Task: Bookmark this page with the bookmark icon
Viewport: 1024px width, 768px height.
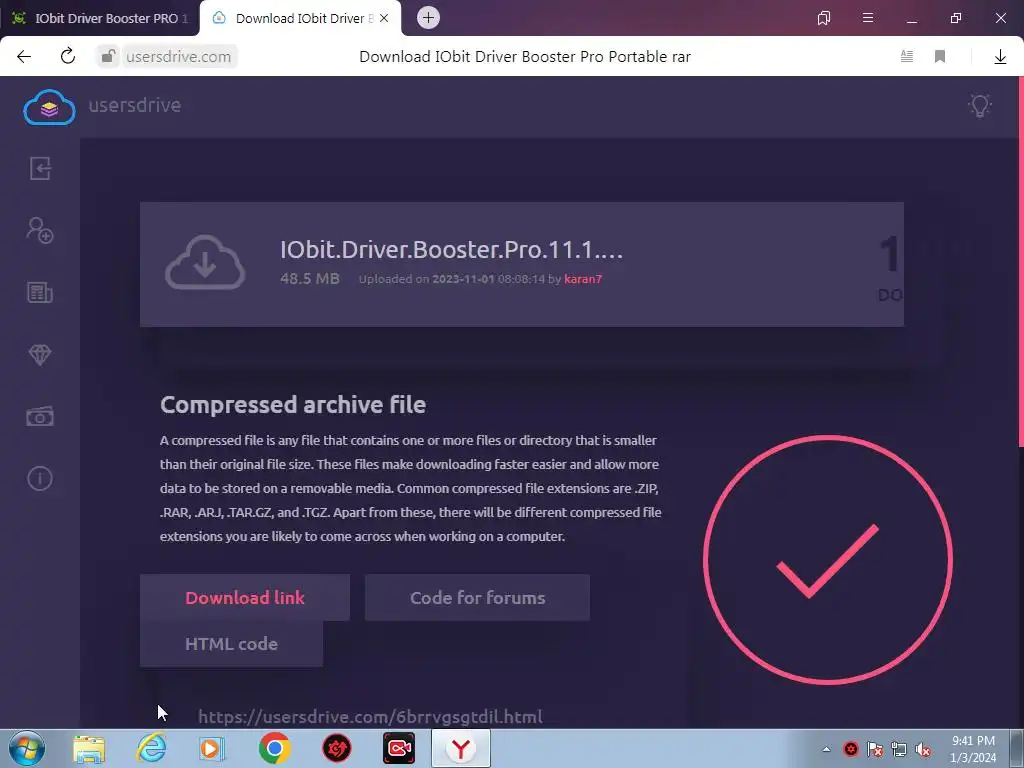Action: point(940,56)
